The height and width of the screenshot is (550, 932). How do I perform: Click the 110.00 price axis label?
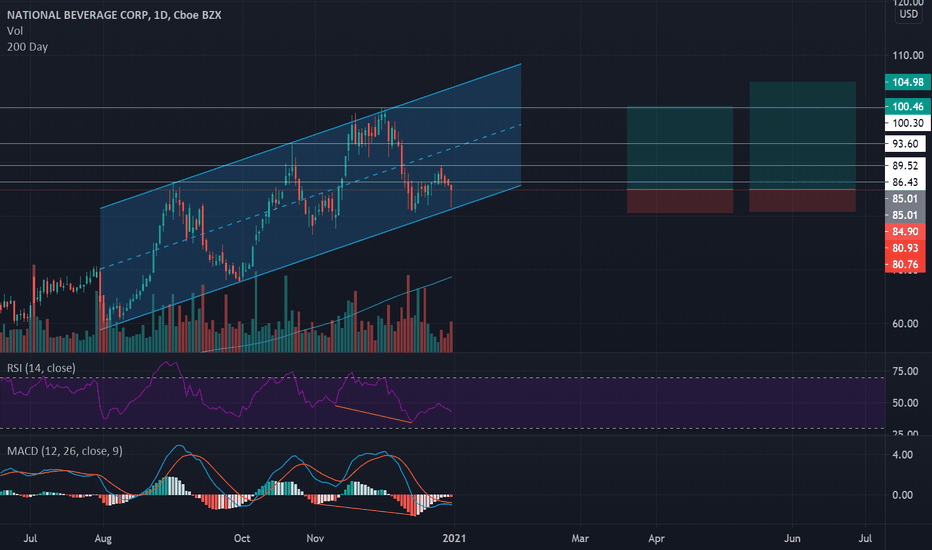(x=908, y=55)
